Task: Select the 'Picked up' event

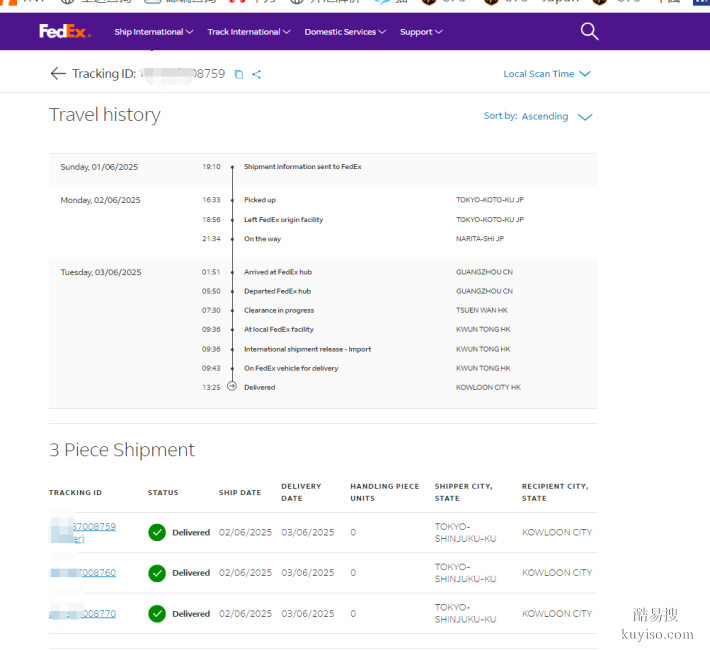Action: (x=259, y=200)
